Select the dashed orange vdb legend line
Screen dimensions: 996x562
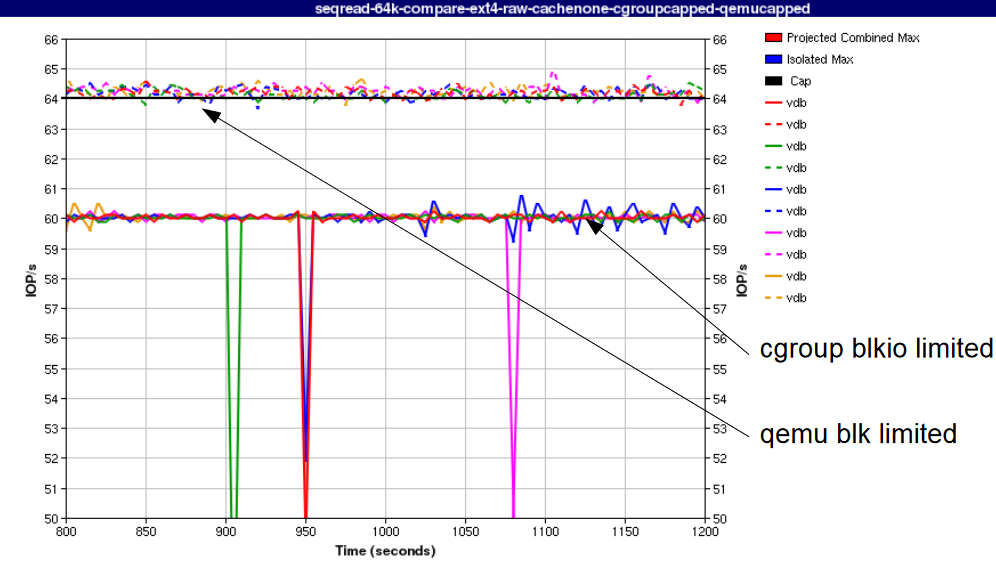772,298
